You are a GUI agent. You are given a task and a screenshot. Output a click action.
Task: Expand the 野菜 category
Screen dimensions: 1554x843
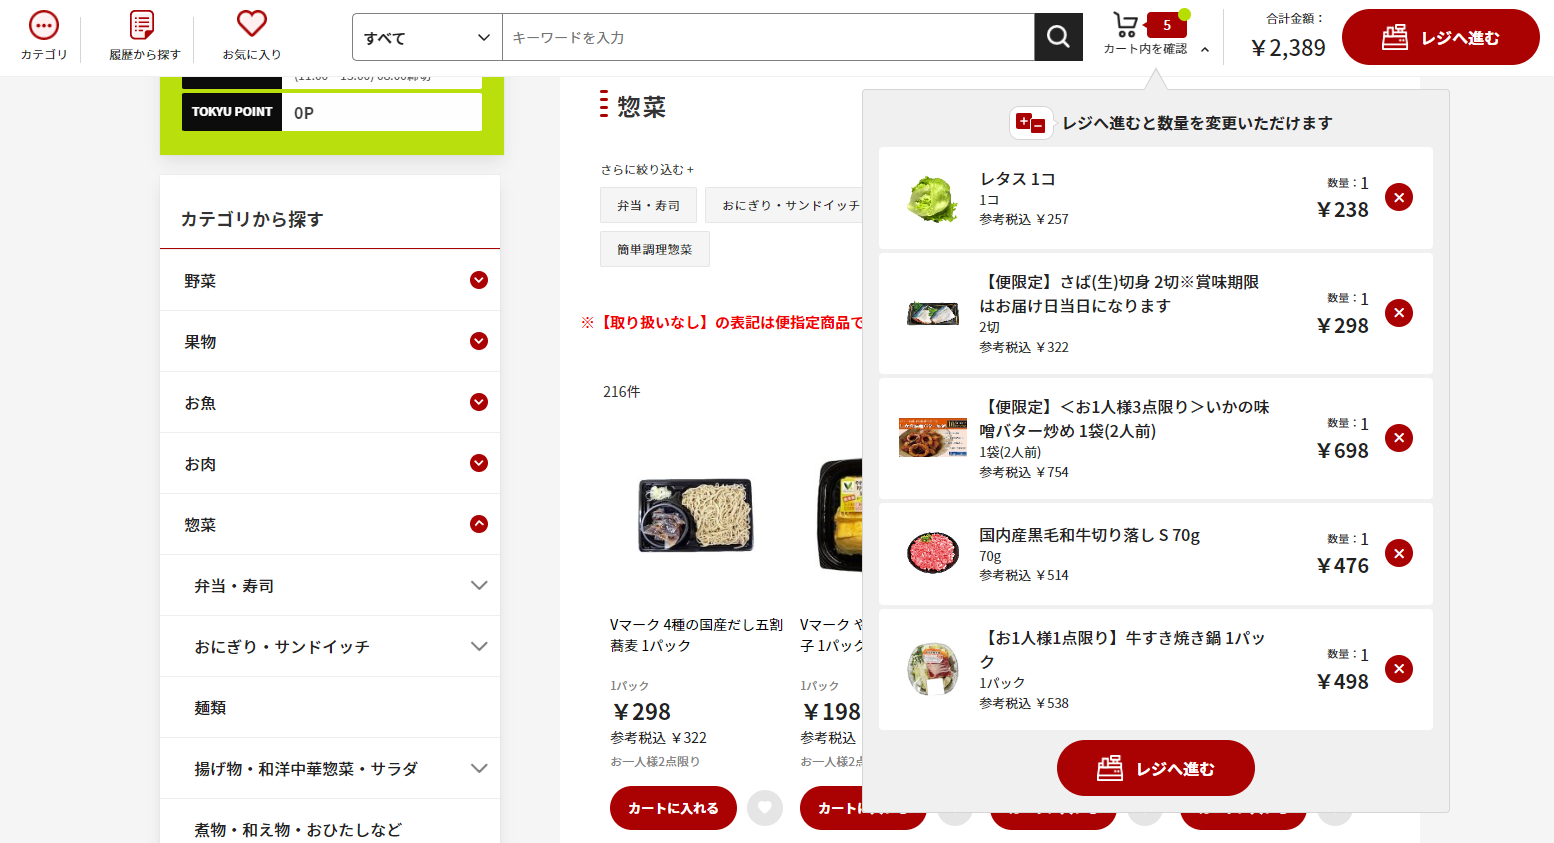[478, 281]
